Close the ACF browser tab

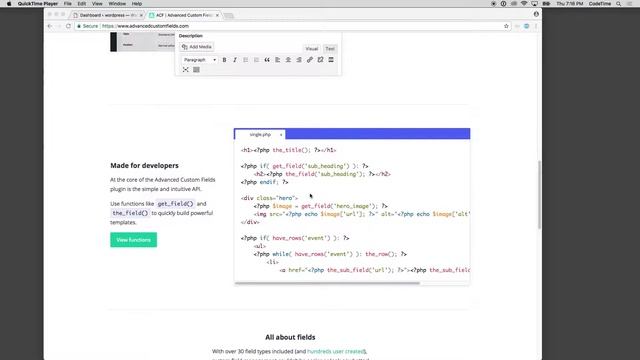point(217,16)
